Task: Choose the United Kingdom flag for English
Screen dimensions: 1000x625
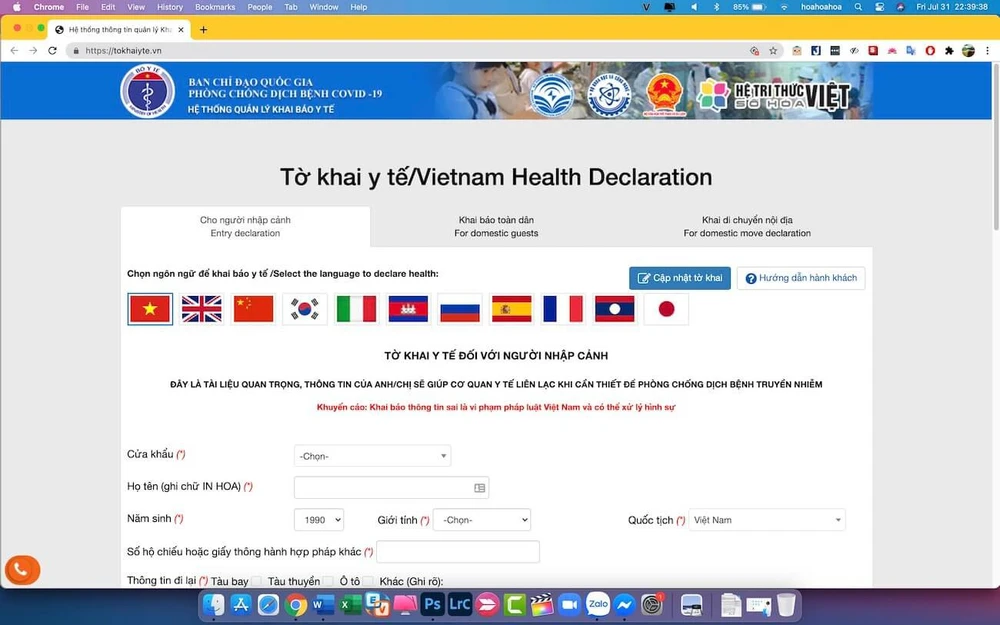Action: (x=202, y=309)
